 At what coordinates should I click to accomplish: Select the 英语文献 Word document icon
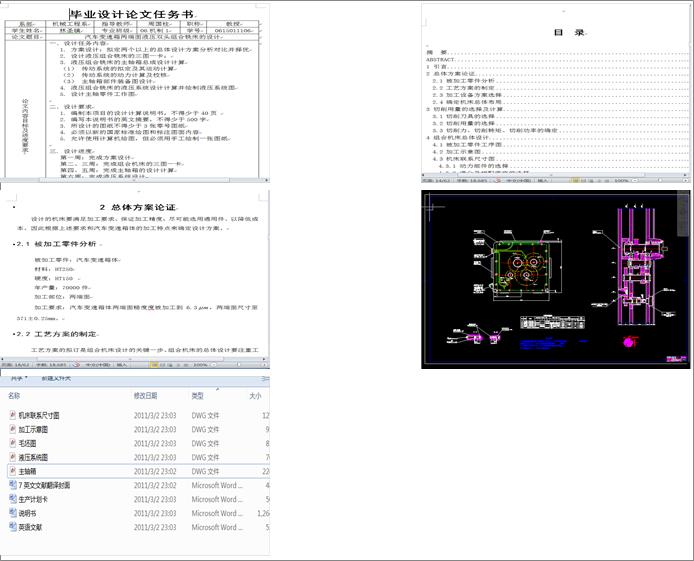click(11, 527)
